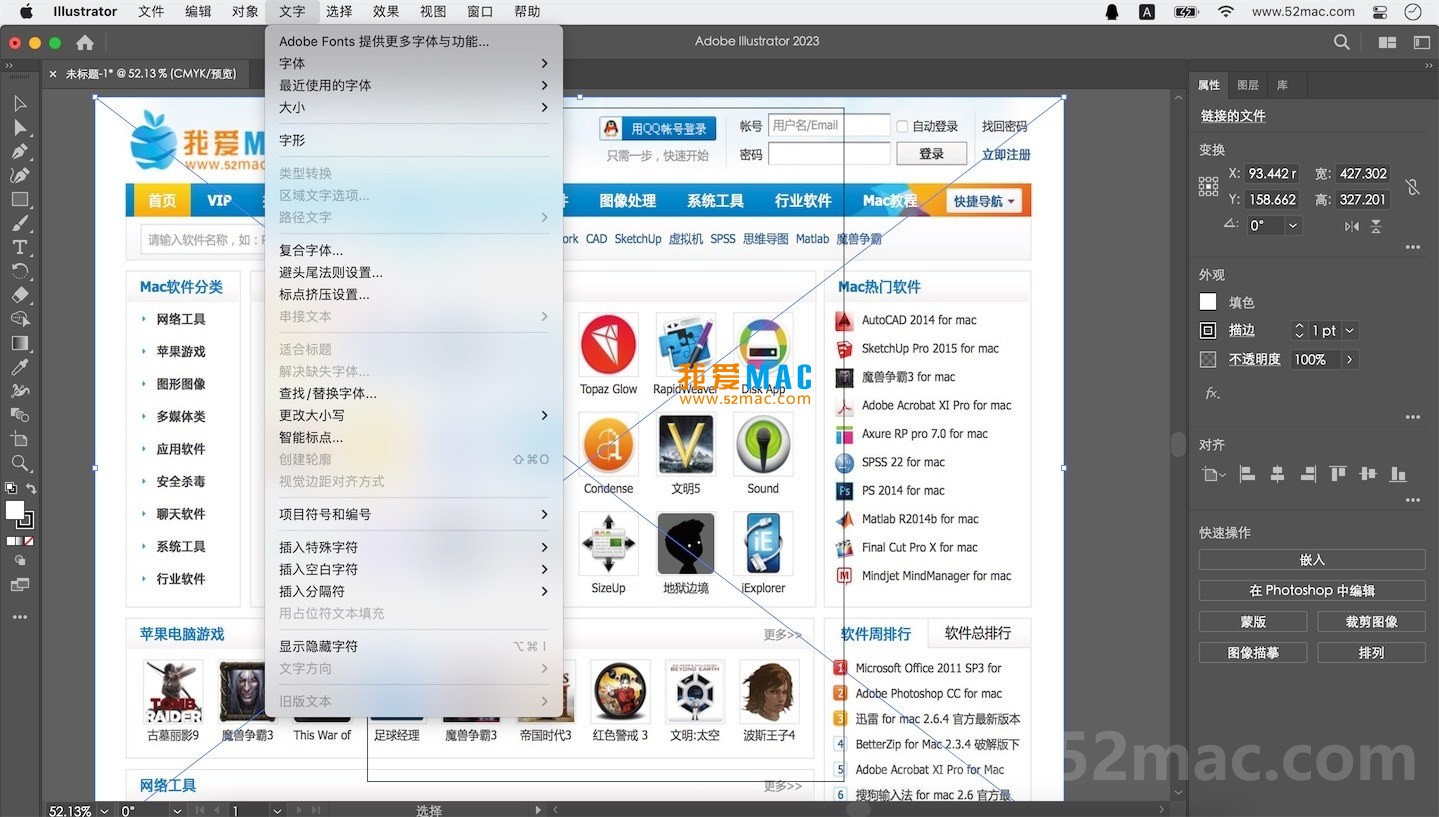
Task: Expand the 大小 submenu
Action: (413, 107)
